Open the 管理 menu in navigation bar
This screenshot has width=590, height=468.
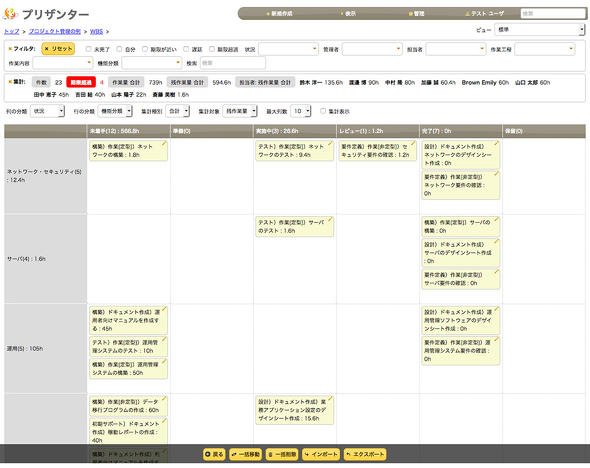click(x=416, y=14)
